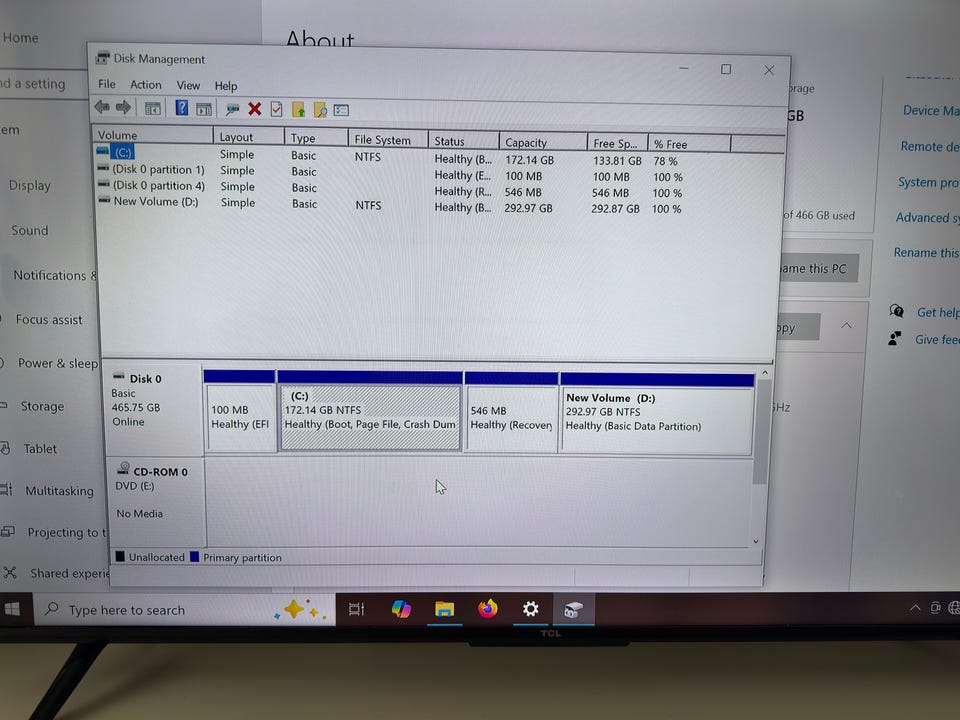This screenshot has width=960, height=720.
Task: Toggle Show/Hide Console Tree toolbar icon
Action: pos(152,109)
